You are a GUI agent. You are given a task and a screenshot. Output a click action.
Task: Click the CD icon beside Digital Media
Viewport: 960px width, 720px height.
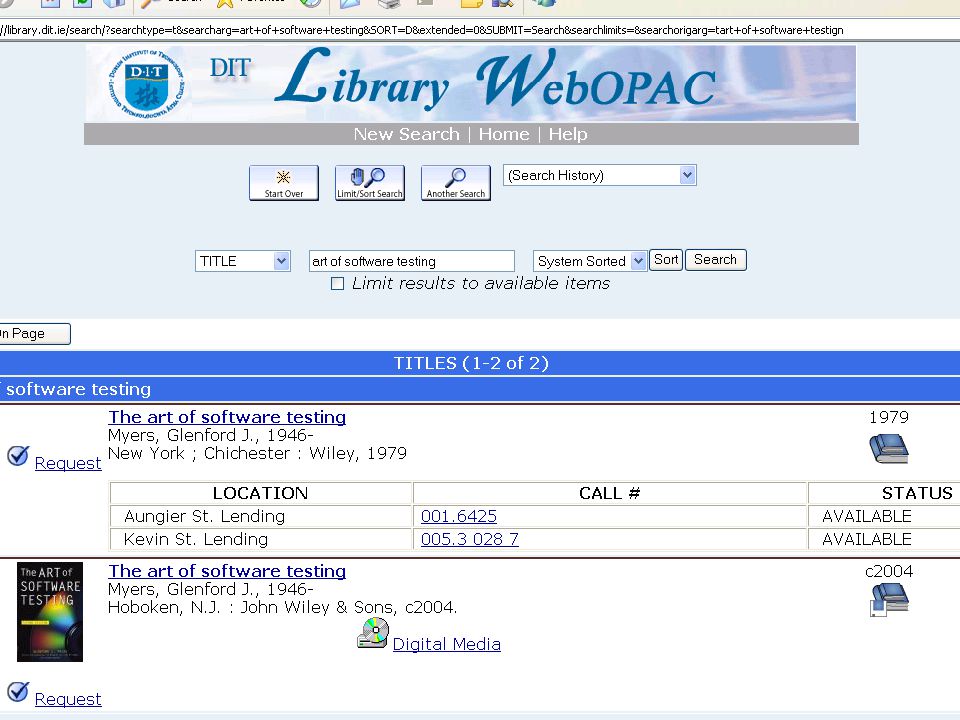tap(373, 633)
